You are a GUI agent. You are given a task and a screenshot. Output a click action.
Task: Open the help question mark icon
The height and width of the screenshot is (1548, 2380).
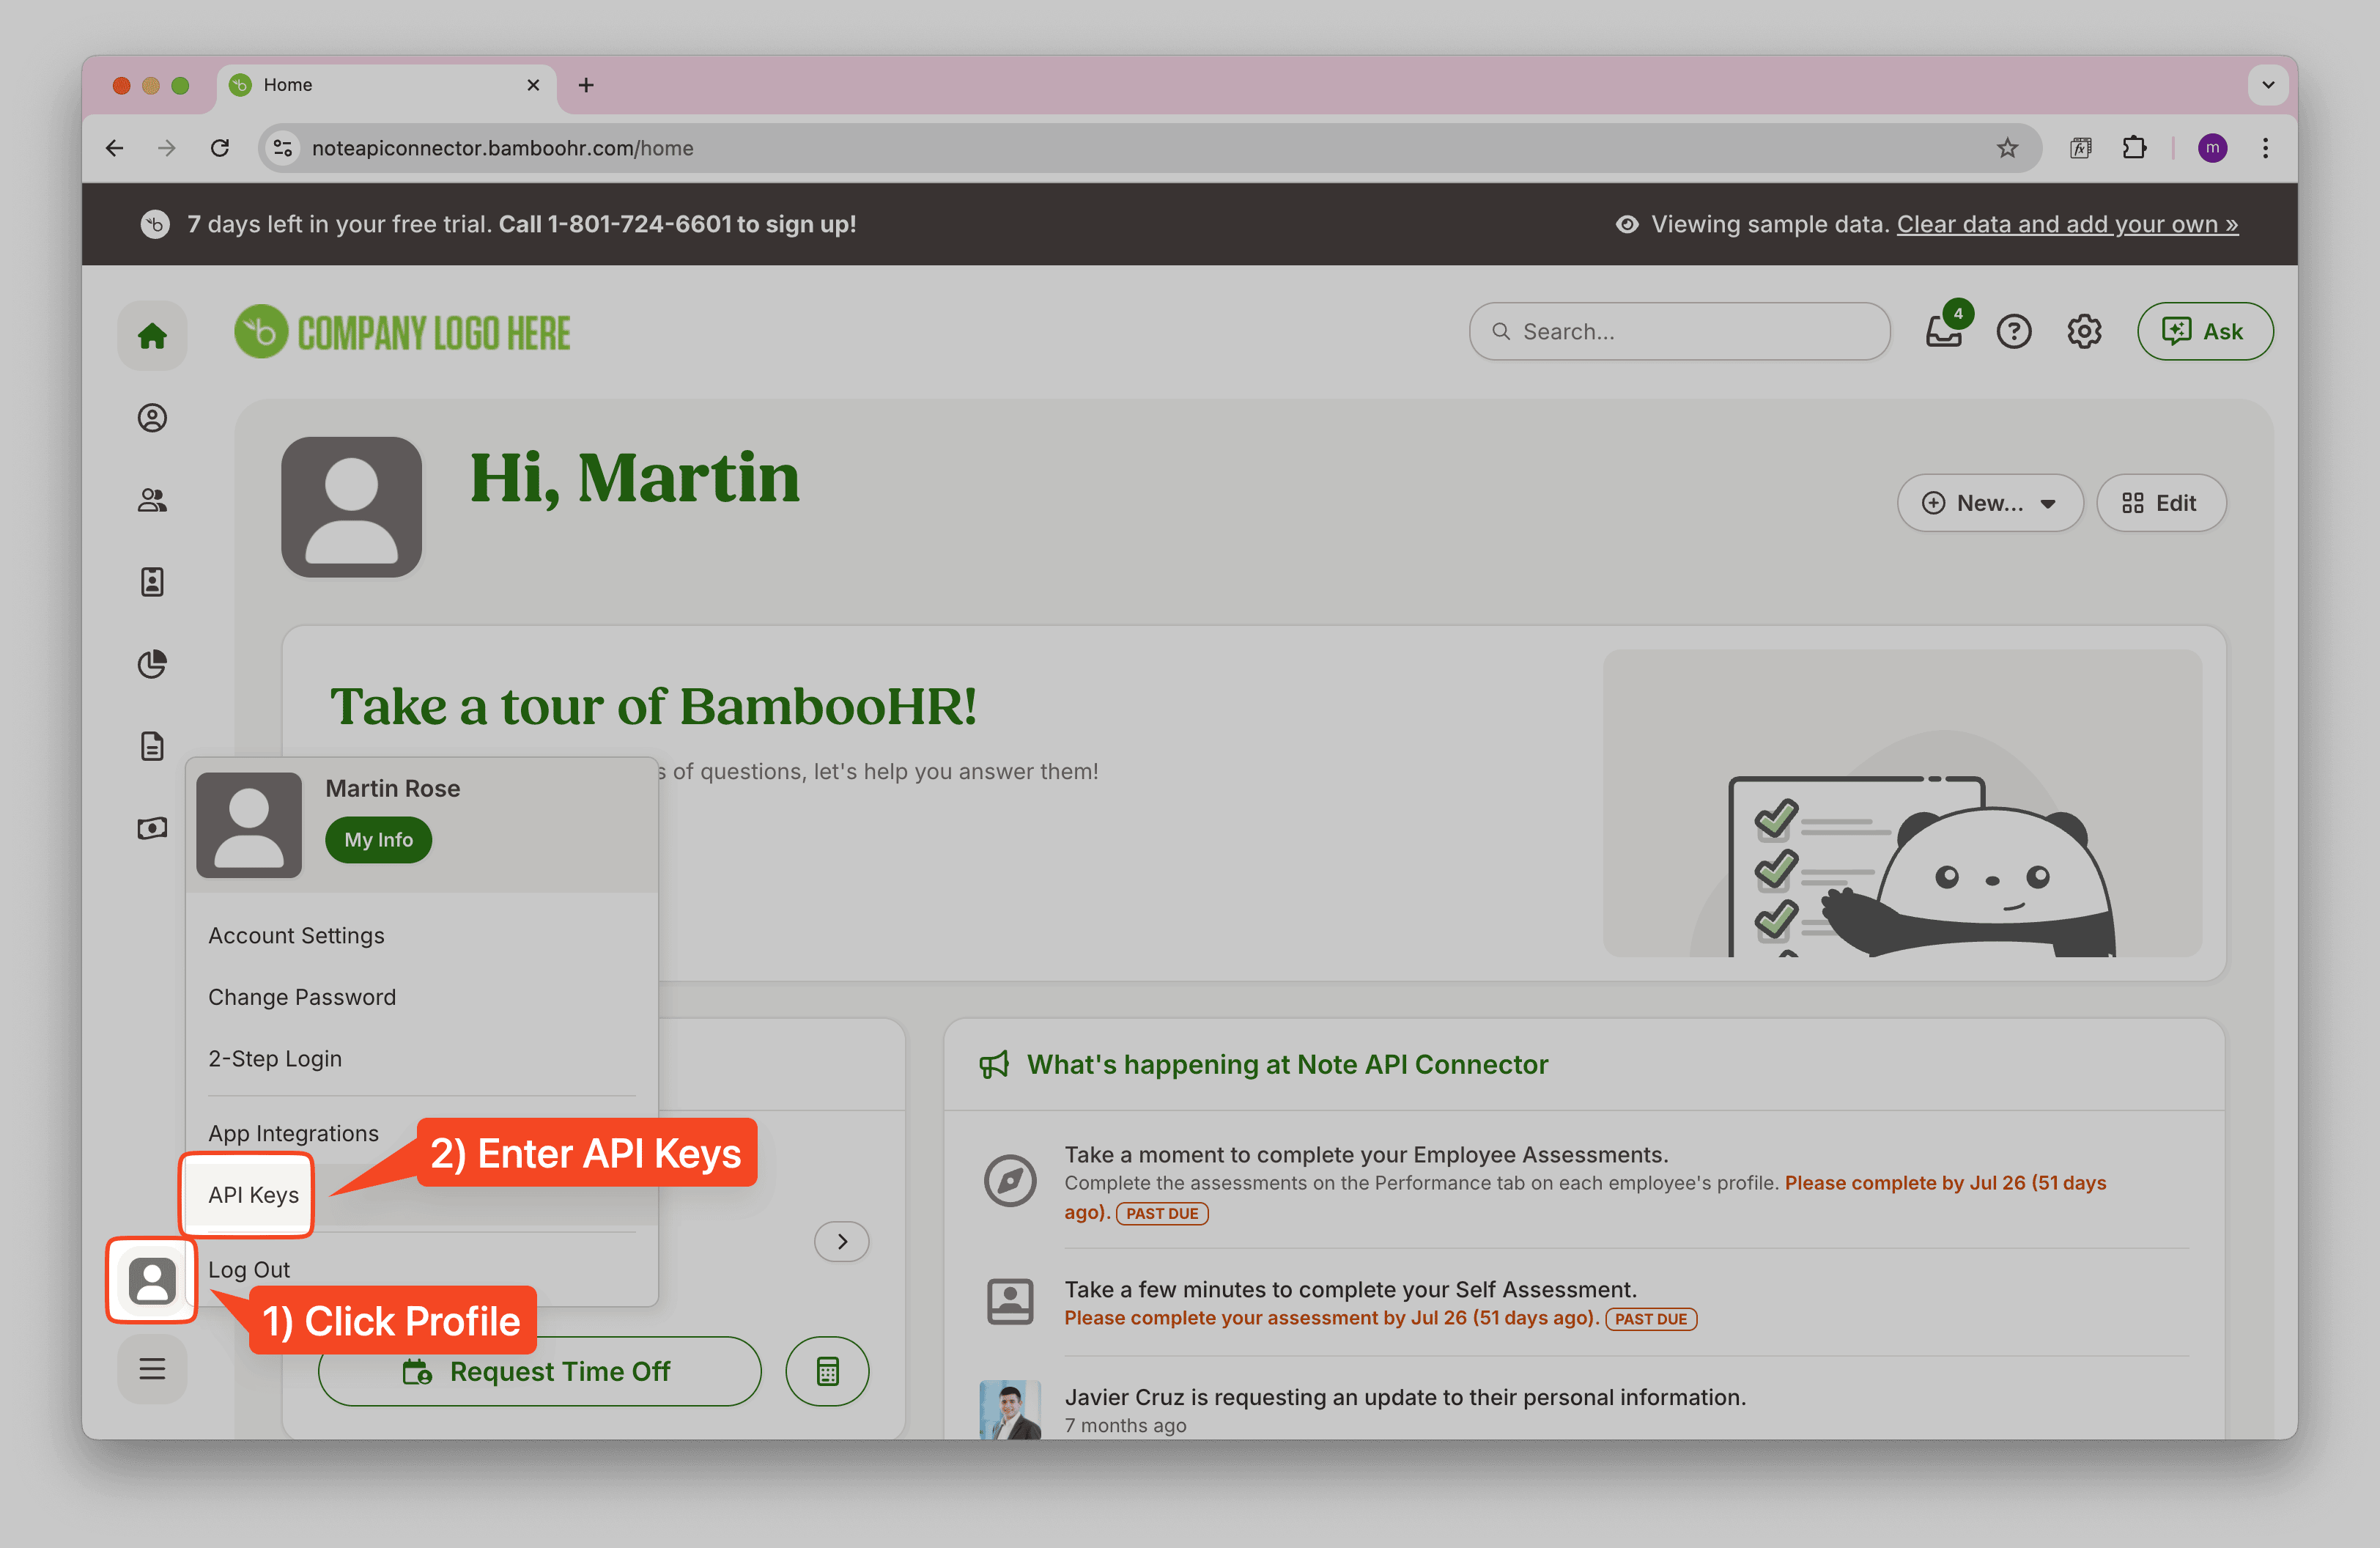[x=2014, y=331]
